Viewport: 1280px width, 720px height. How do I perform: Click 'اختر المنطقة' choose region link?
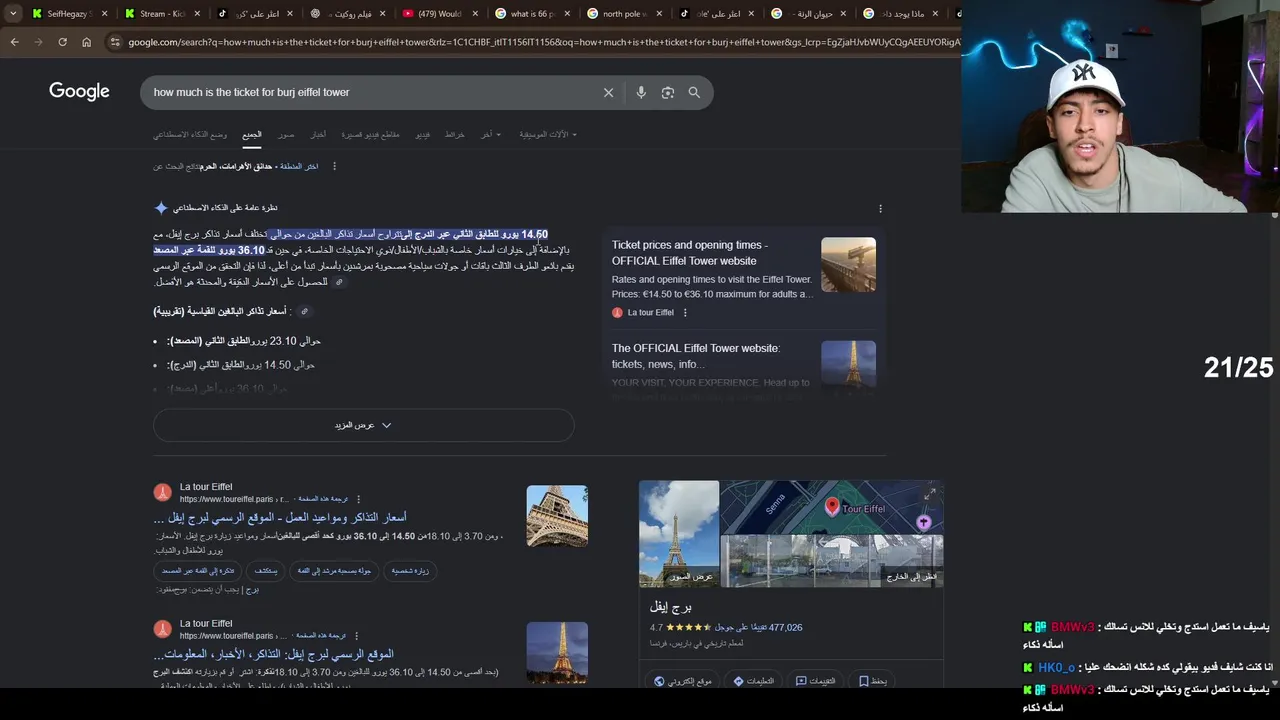[299, 166]
